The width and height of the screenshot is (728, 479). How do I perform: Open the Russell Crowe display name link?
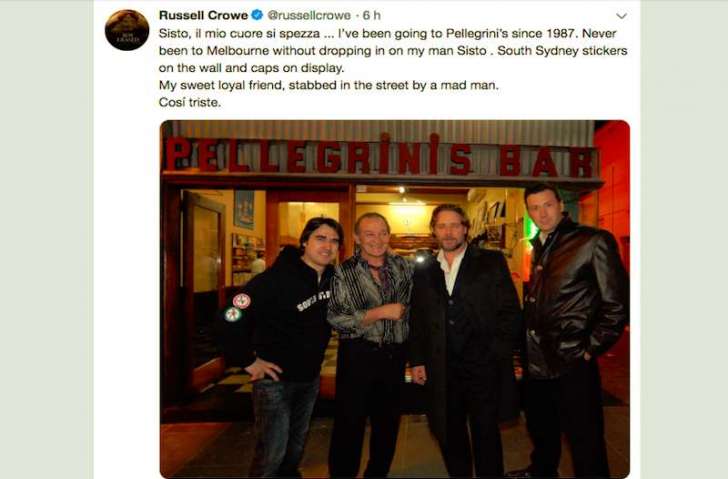[203, 15]
